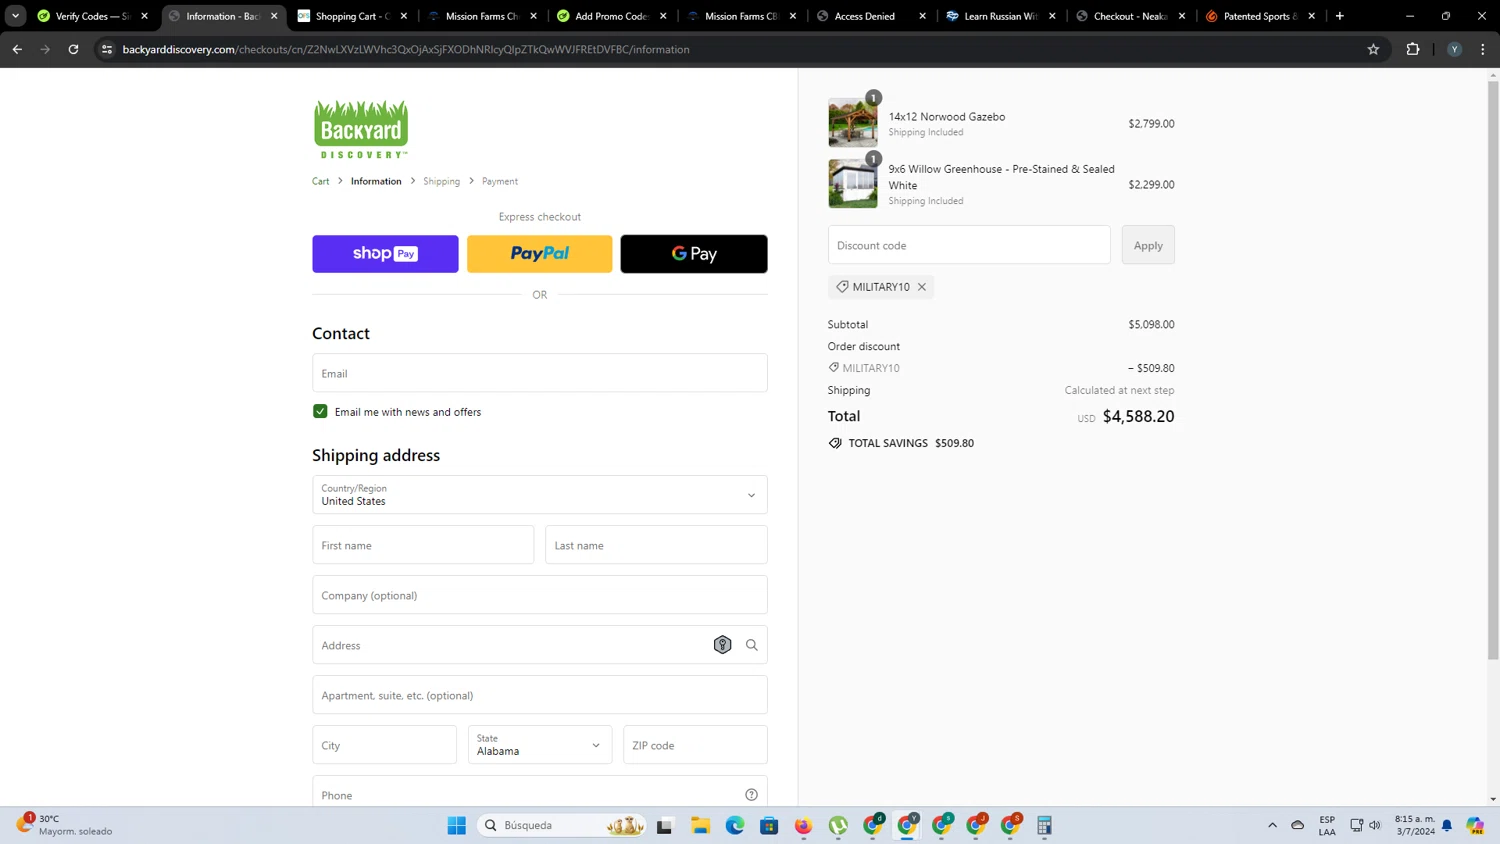1500x844 pixels.
Task: Focus the Email input field
Action: pos(540,373)
